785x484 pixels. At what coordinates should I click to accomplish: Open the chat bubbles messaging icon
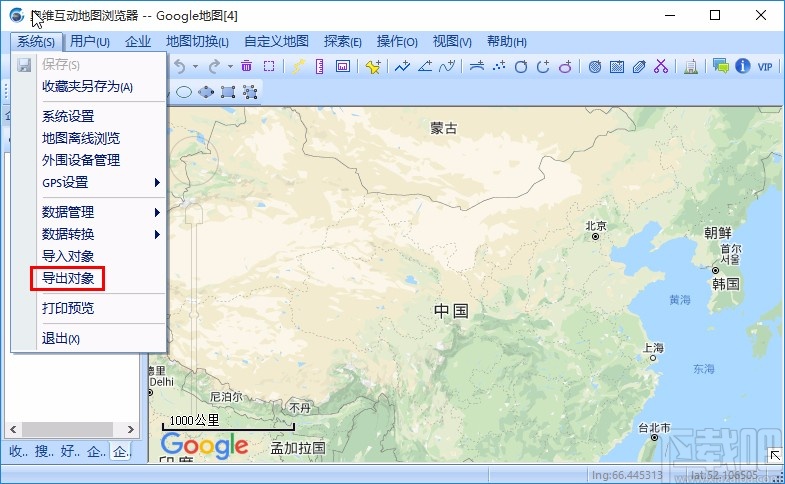[720, 66]
